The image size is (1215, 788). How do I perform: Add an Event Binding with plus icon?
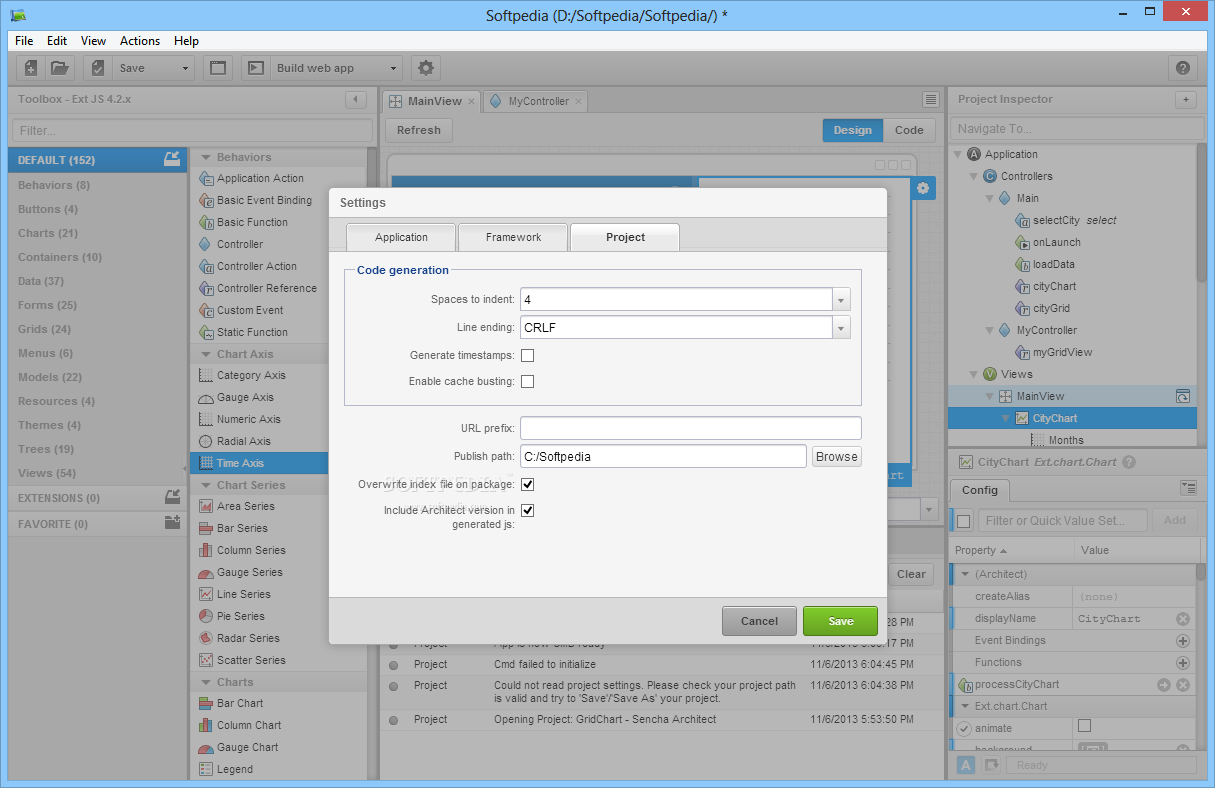pos(1183,640)
